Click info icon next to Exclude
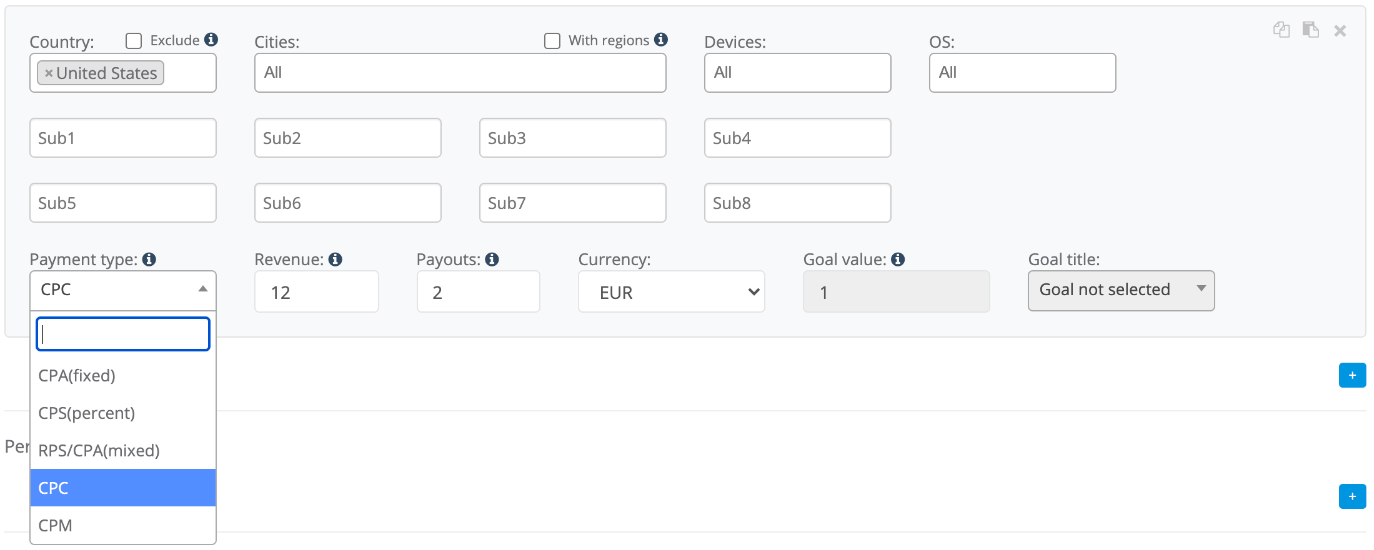Image resolution: width=1374 pixels, height=550 pixels. click(211, 40)
